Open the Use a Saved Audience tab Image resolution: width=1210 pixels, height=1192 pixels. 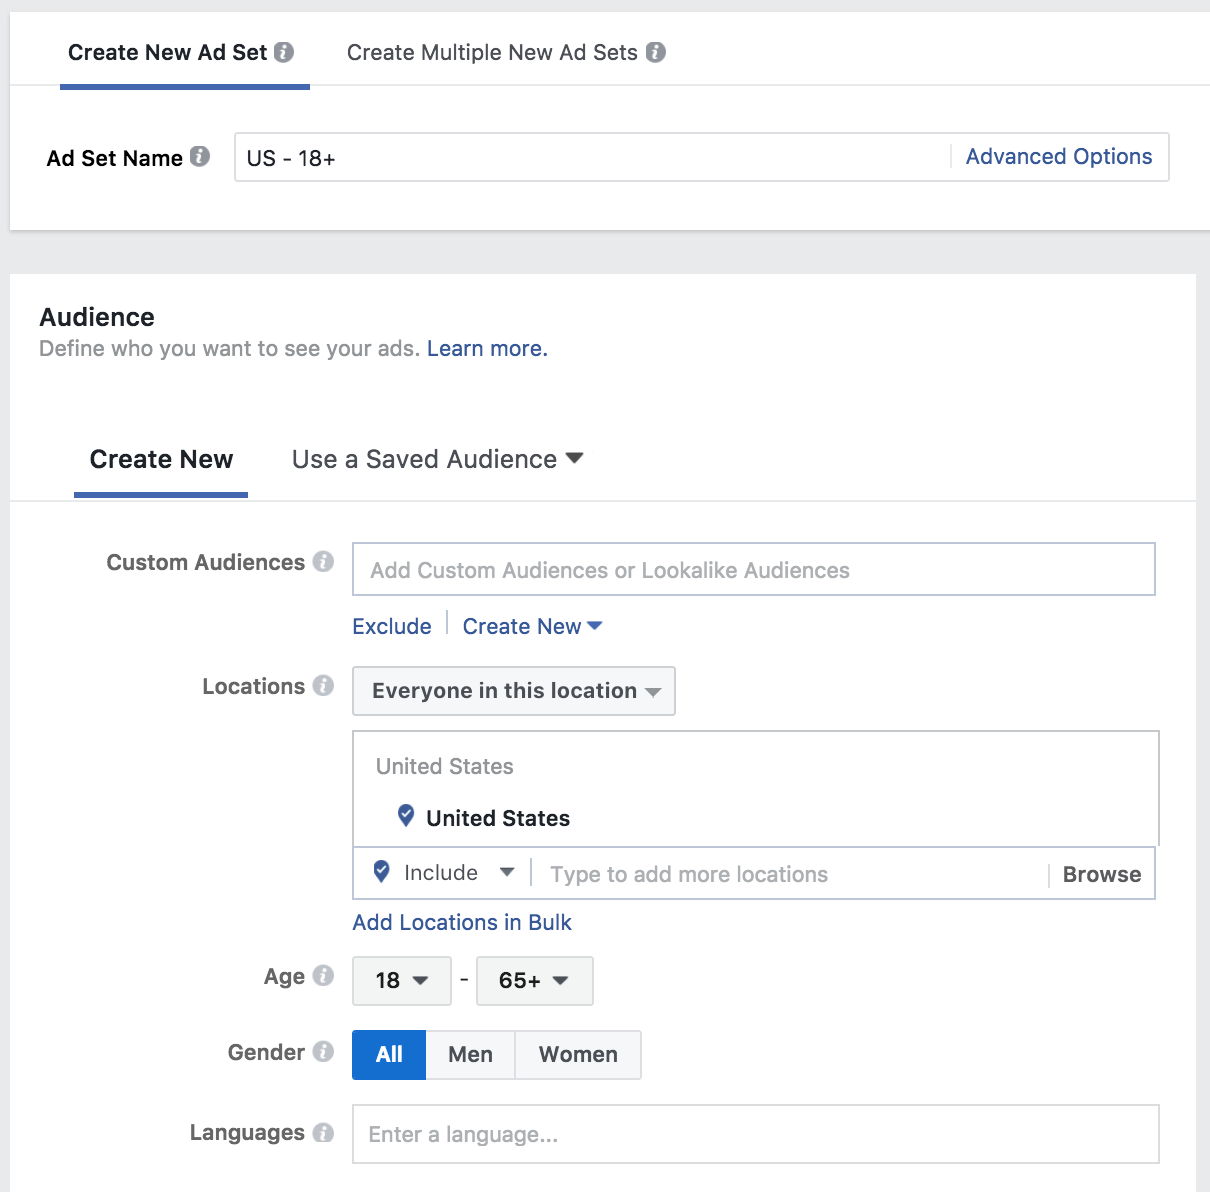pyautogui.click(x=437, y=460)
